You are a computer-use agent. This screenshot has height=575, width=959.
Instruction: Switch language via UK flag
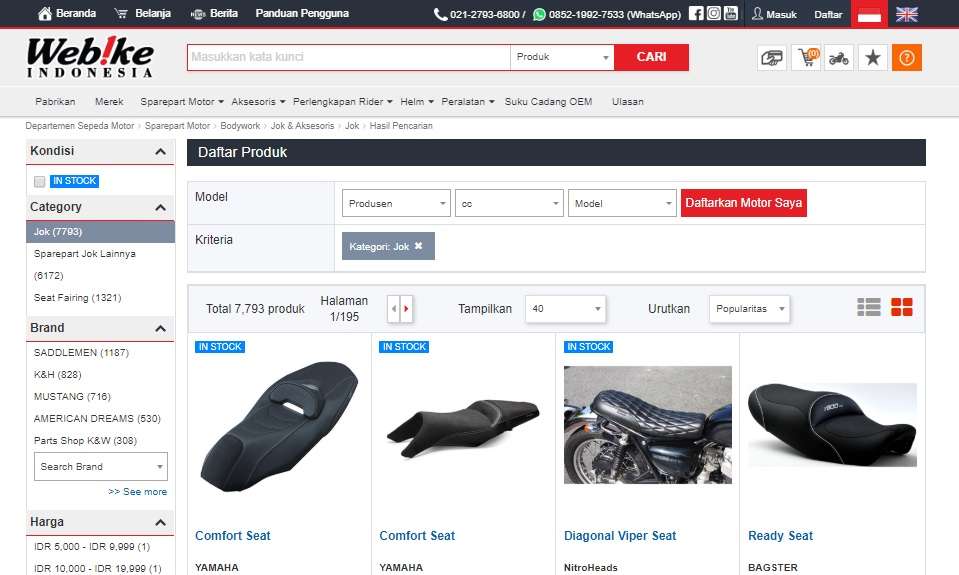[x=906, y=14]
